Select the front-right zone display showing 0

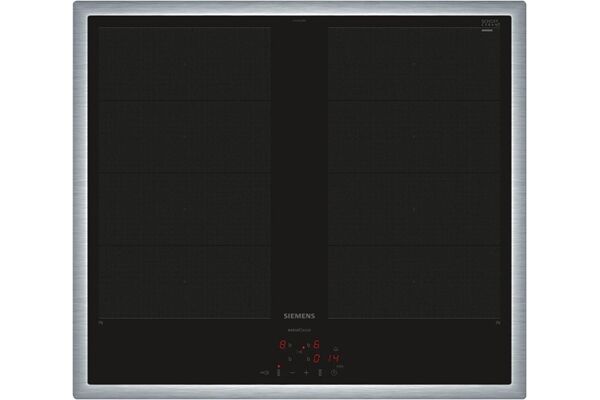(x=316, y=359)
